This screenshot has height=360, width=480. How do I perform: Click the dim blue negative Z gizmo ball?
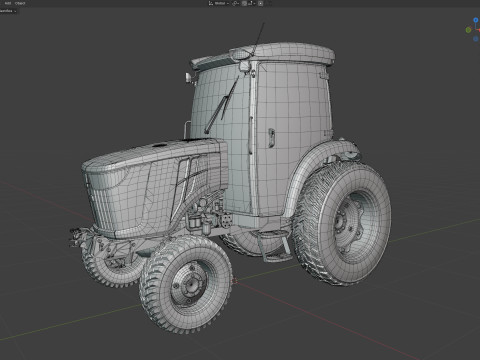coord(476,39)
